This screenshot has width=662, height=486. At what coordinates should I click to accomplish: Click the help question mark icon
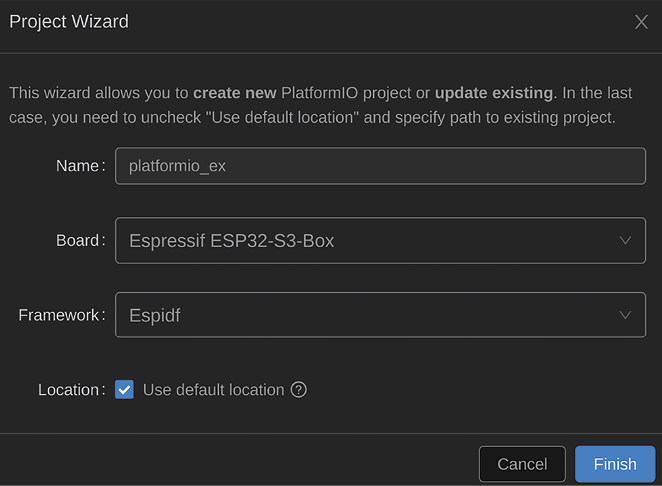pos(298,390)
